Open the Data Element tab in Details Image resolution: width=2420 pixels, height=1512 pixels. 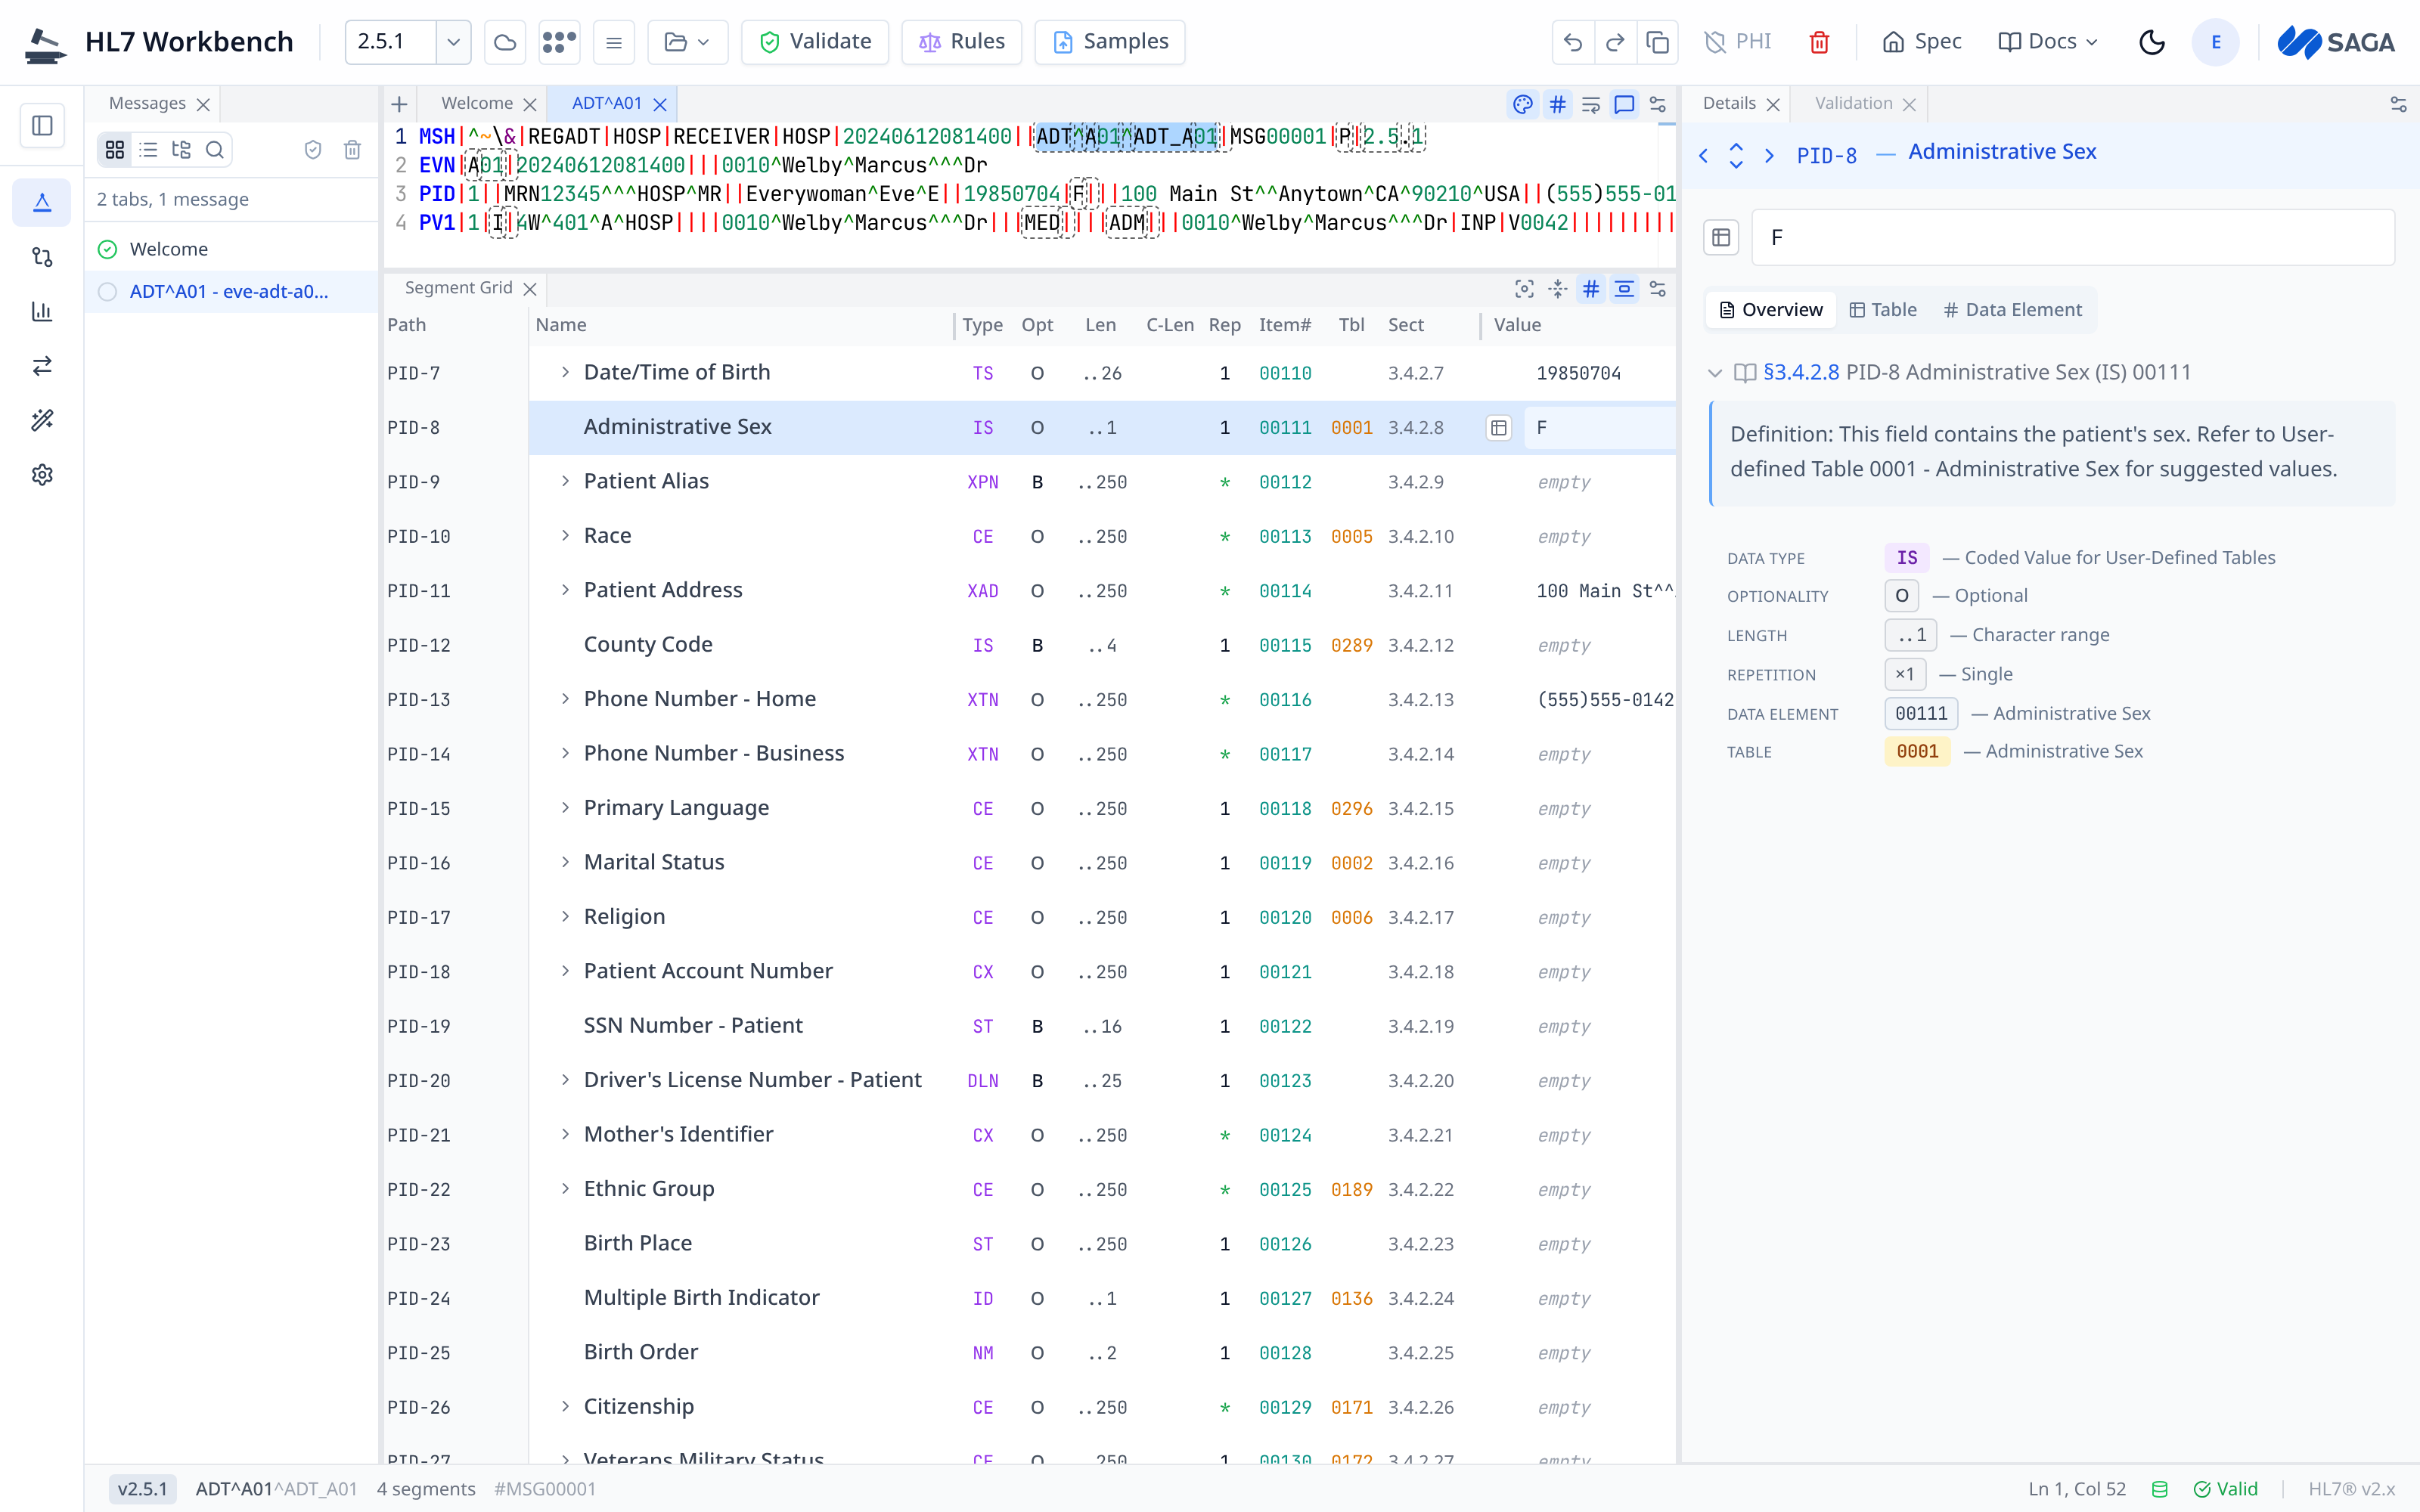click(x=2013, y=310)
